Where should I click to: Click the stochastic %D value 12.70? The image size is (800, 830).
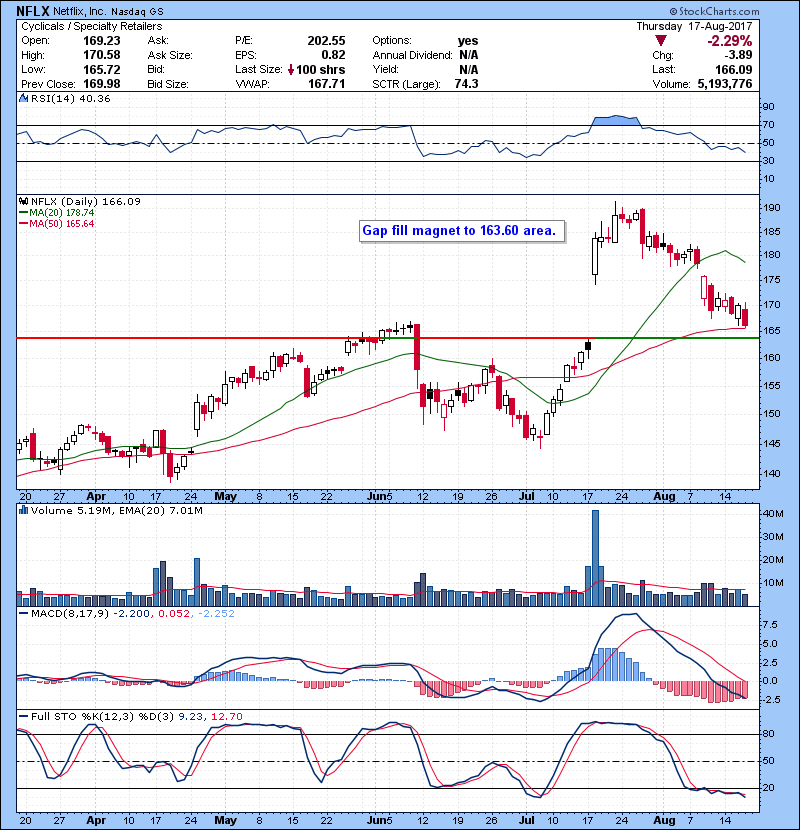point(227,716)
